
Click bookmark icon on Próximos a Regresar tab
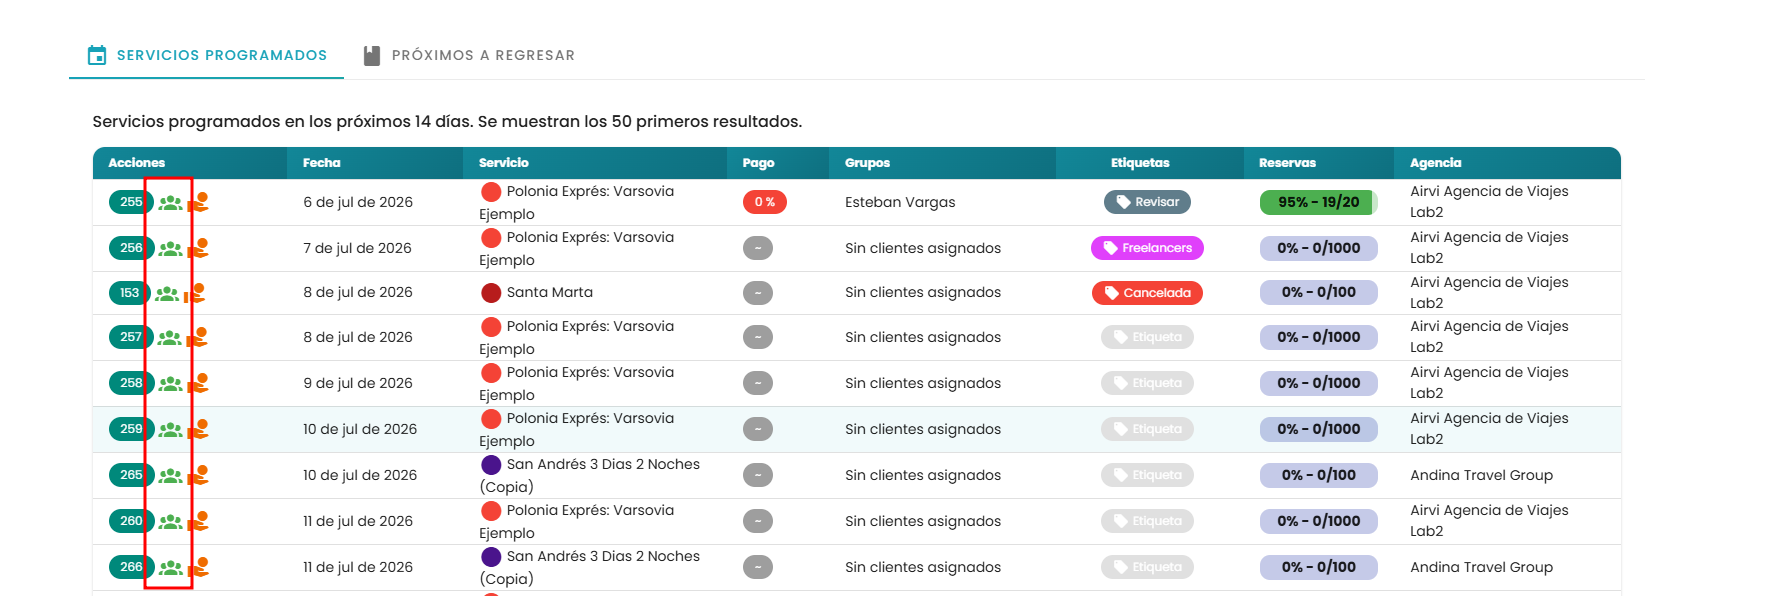tap(372, 55)
